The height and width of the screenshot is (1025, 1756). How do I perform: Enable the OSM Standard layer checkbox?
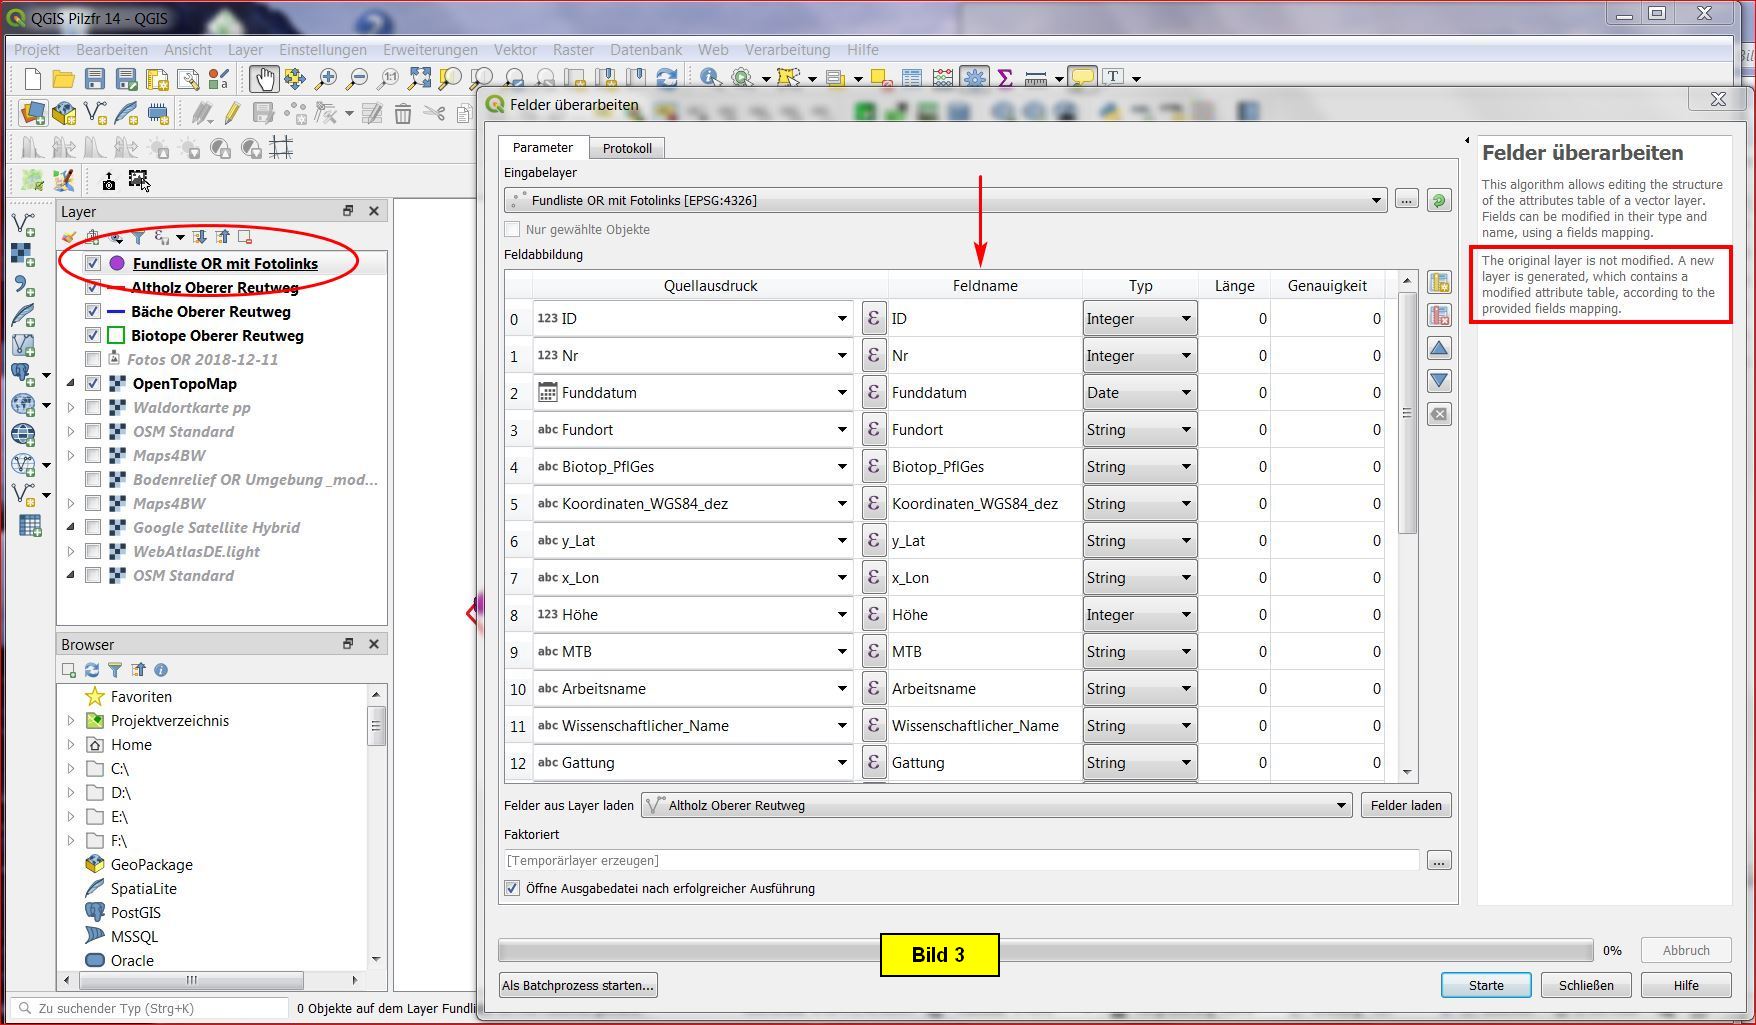(93, 432)
